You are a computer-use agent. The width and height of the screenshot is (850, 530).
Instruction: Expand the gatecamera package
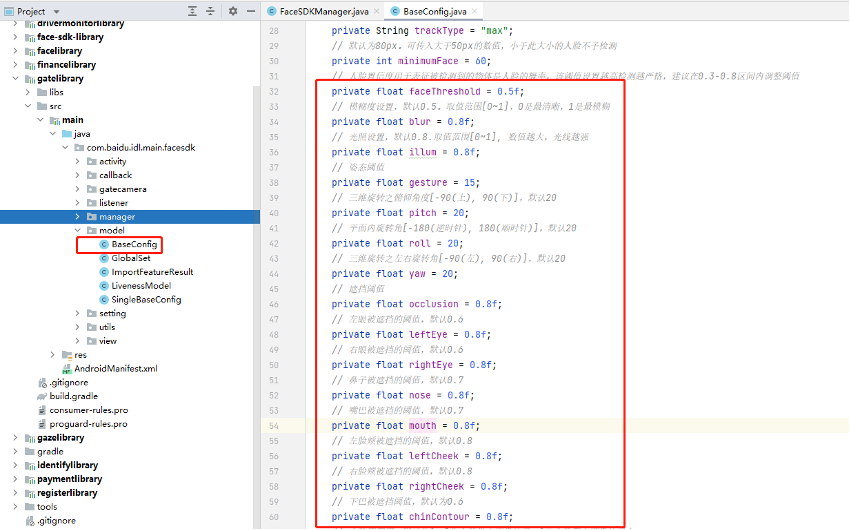pos(78,189)
